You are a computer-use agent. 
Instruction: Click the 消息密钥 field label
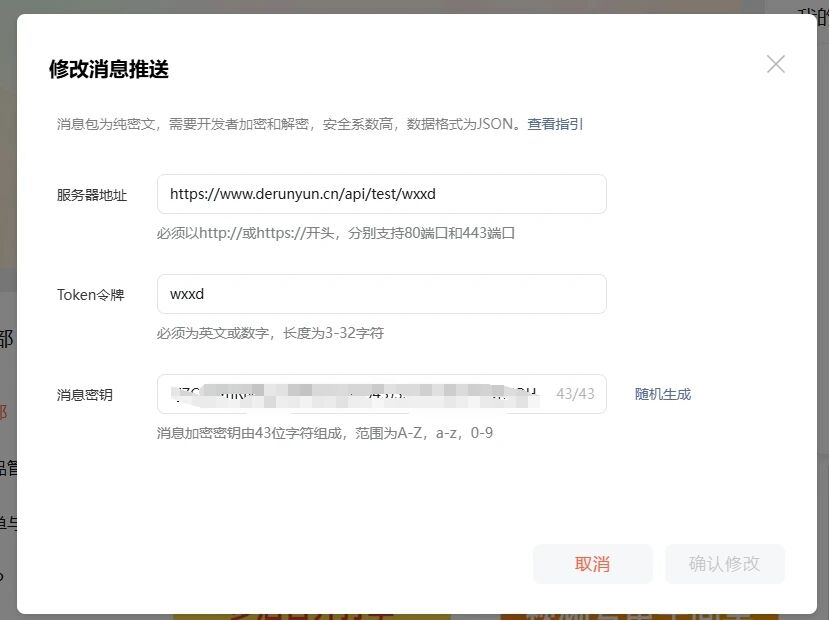85,395
